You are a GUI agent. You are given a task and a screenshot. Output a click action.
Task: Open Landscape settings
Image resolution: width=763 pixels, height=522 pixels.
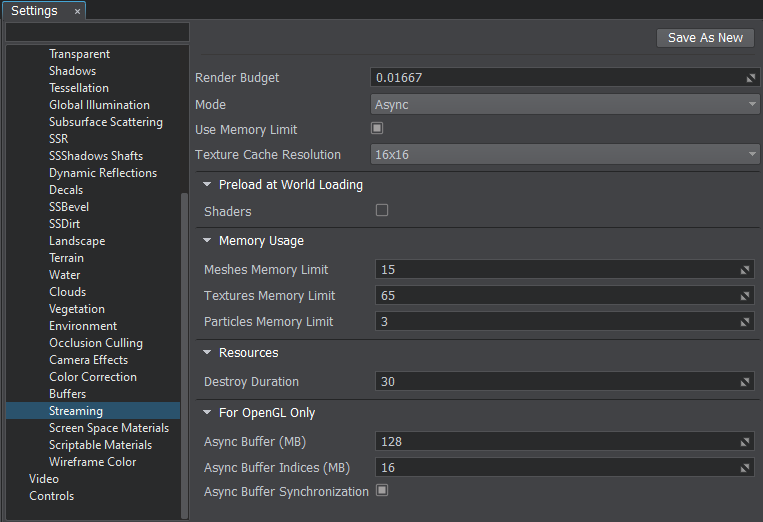coord(77,241)
